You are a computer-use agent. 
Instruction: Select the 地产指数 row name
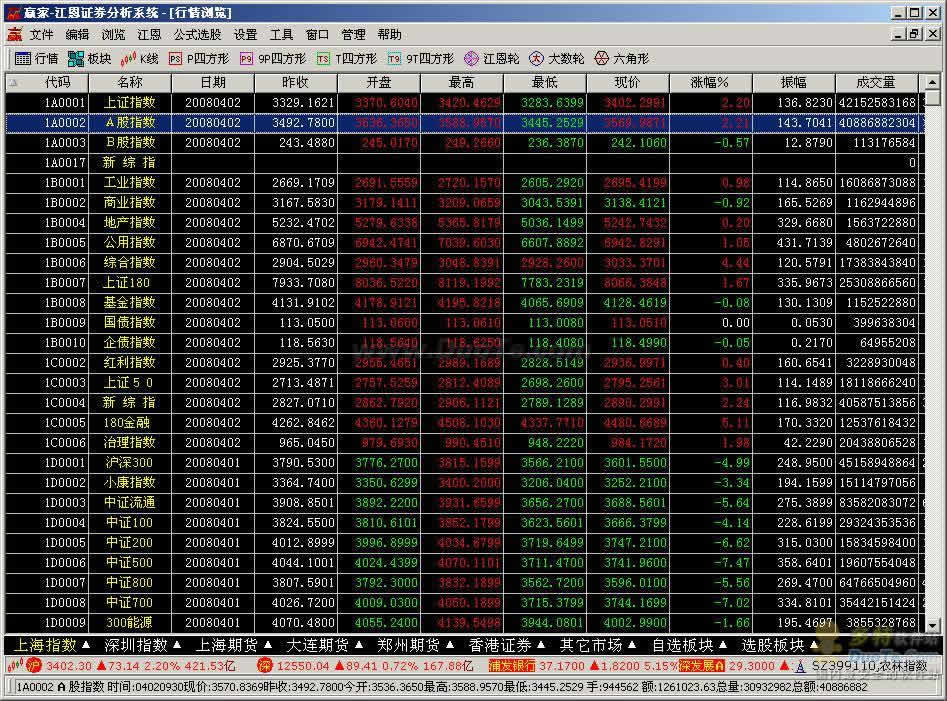click(130, 223)
